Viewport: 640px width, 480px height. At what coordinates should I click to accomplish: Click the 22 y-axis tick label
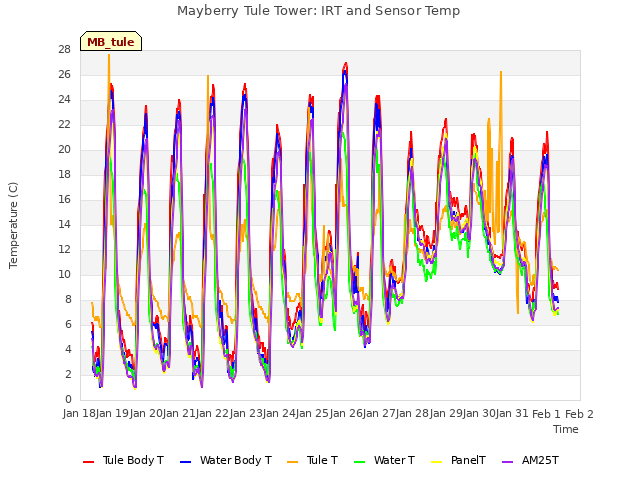click(64, 124)
